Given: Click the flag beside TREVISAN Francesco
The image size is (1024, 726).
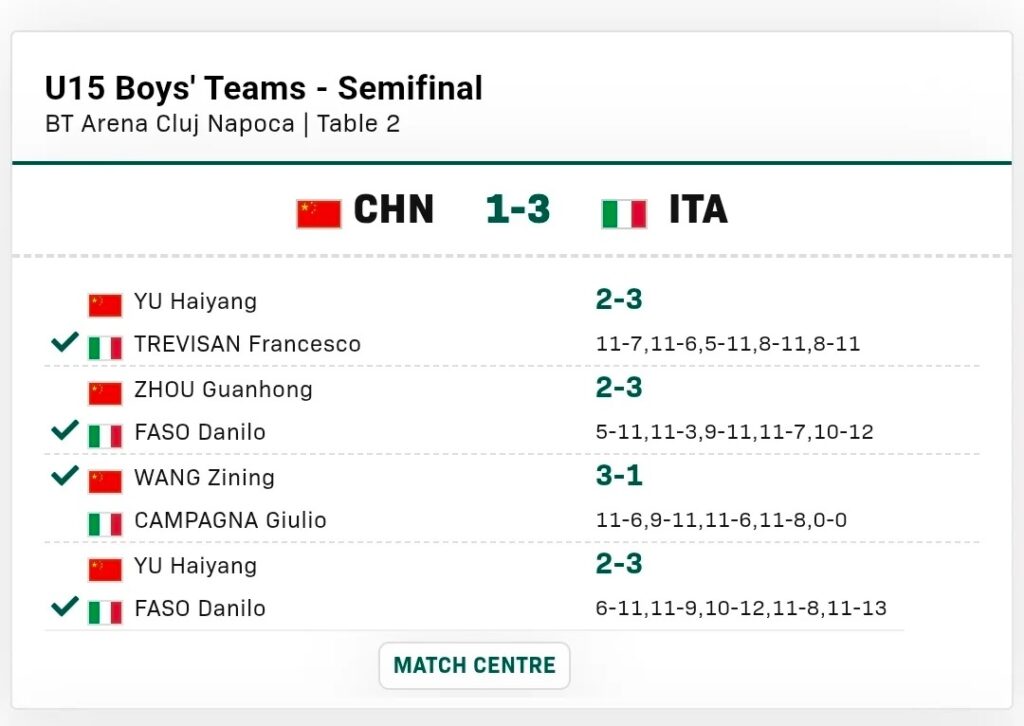Looking at the screenshot, I should pos(105,346).
